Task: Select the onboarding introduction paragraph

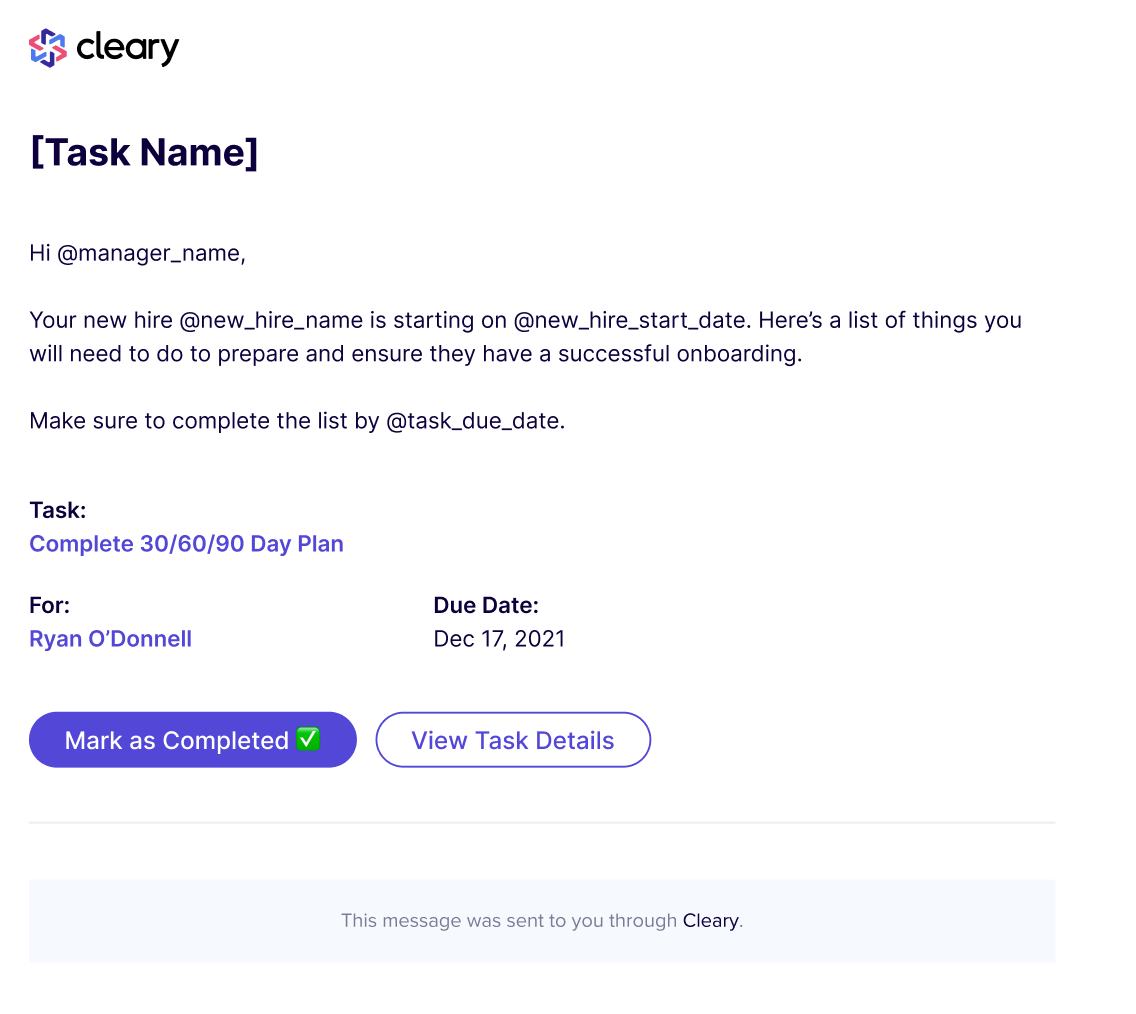Action: pos(525,338)
